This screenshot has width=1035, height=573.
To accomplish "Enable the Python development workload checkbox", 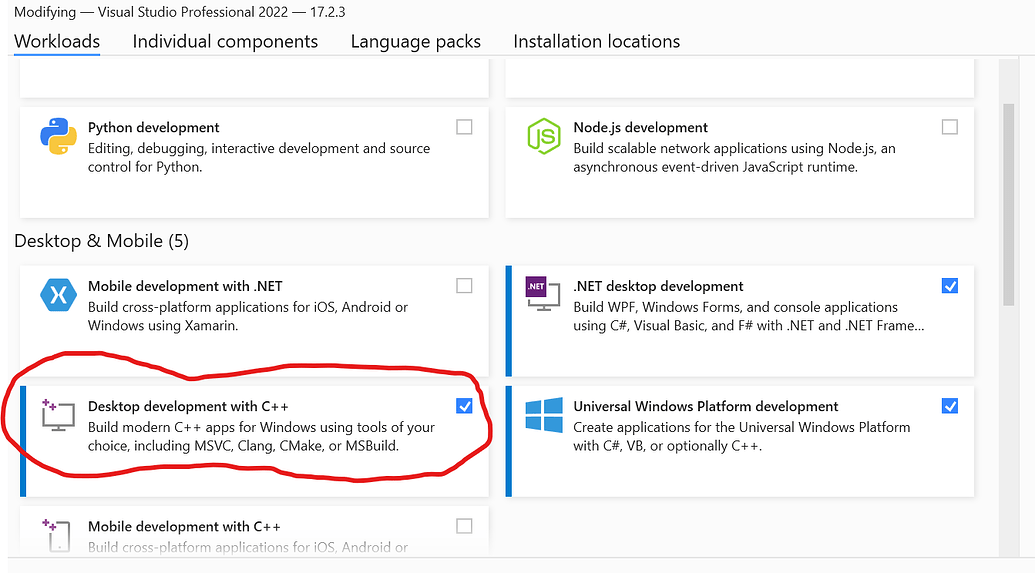I will [464, 127].
